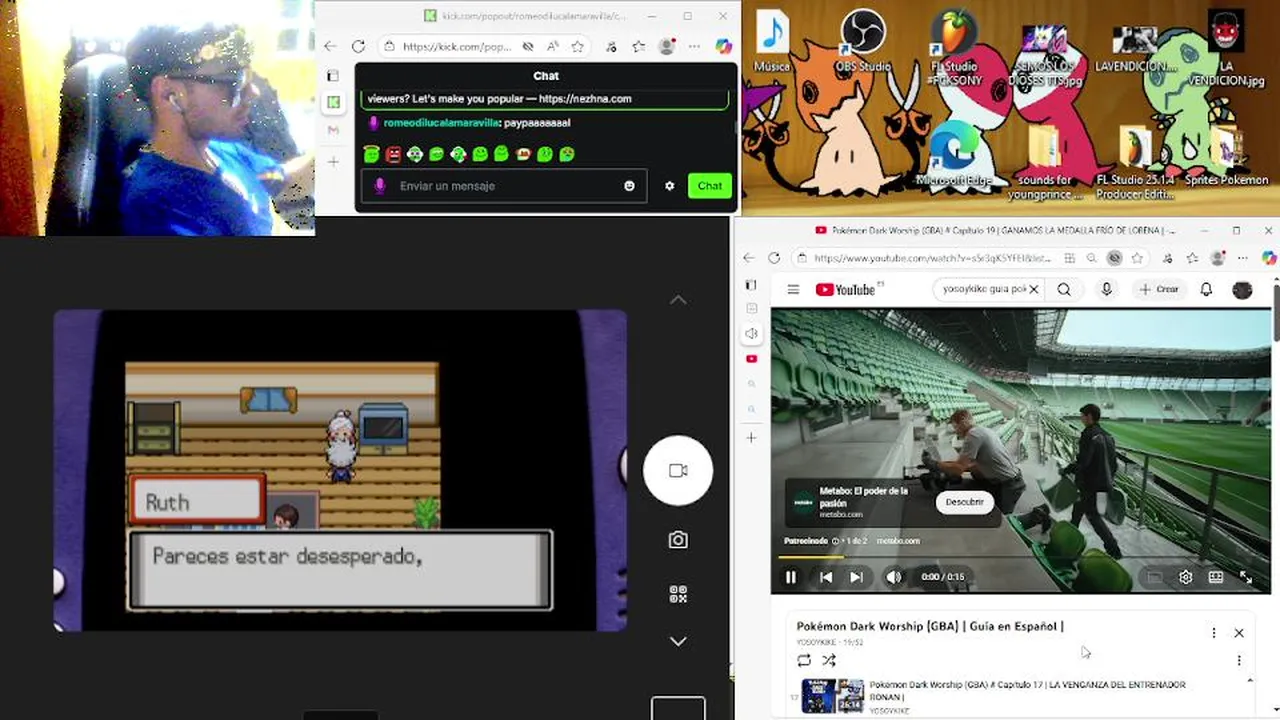
Task: Mute the YouTube player volume
Action: click(x=893, y=577)
